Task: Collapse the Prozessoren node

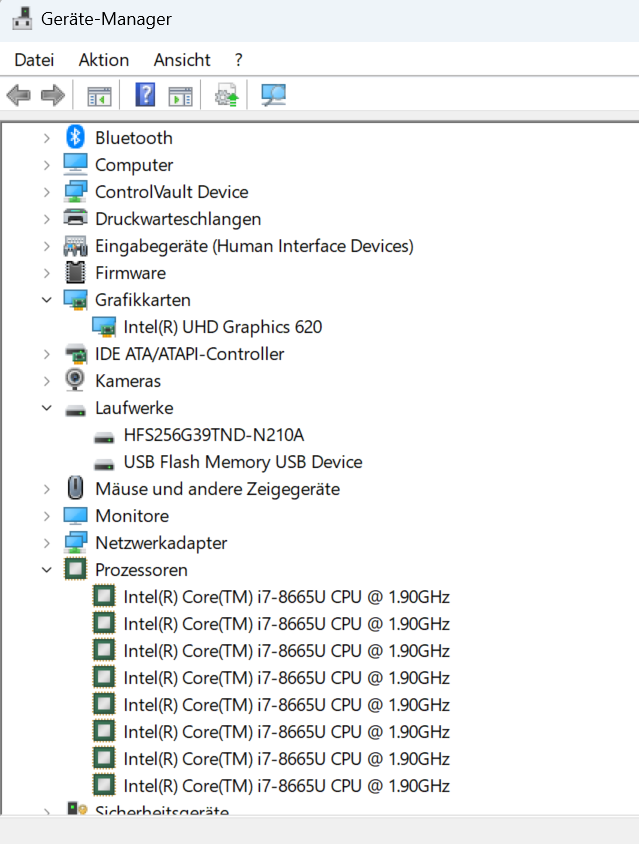Action: 47,569
